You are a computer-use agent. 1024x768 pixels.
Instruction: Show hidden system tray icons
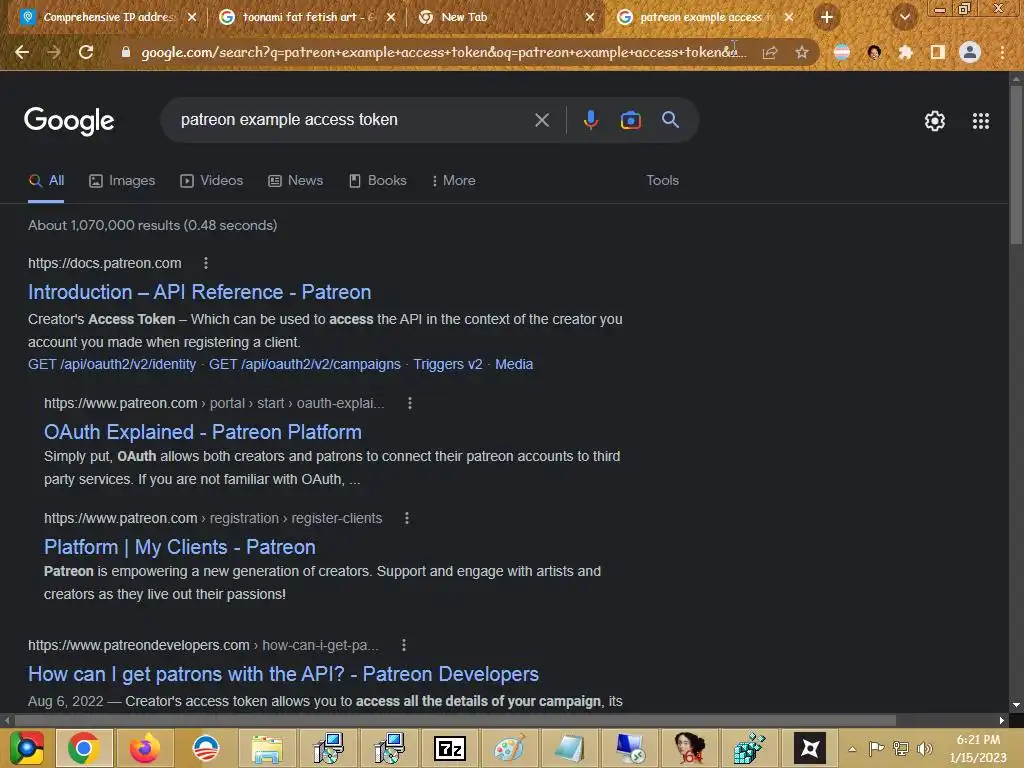coord(852,749)
